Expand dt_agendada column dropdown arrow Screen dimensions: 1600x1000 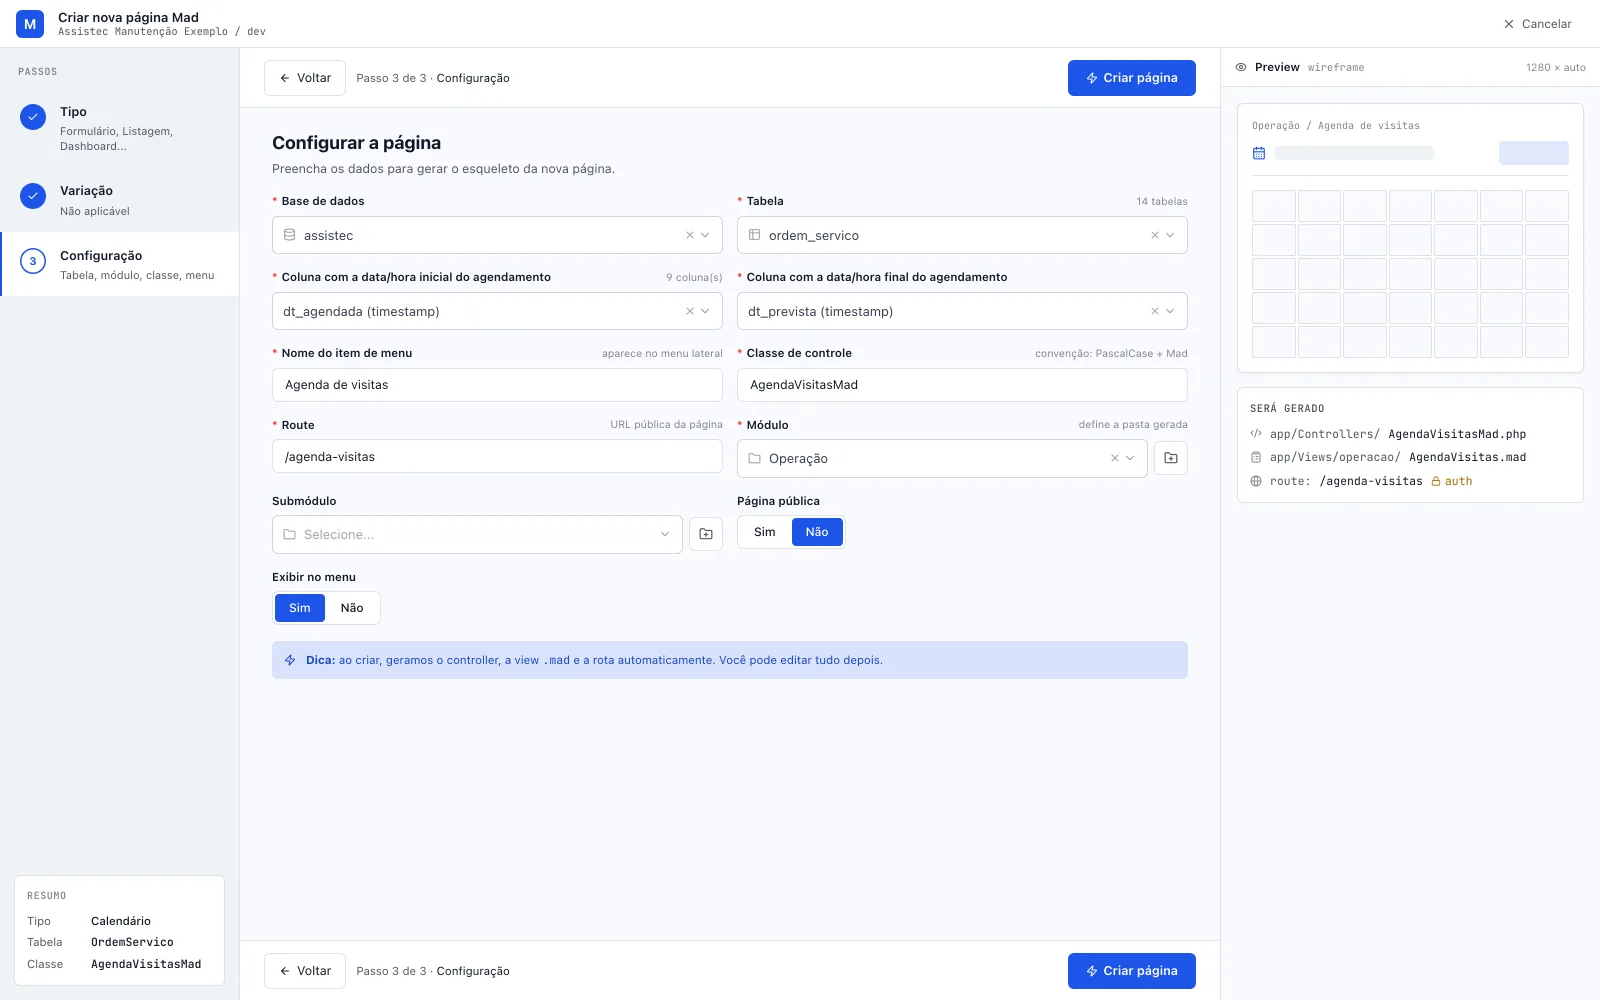pyautogui.click(x=705, y=311)
